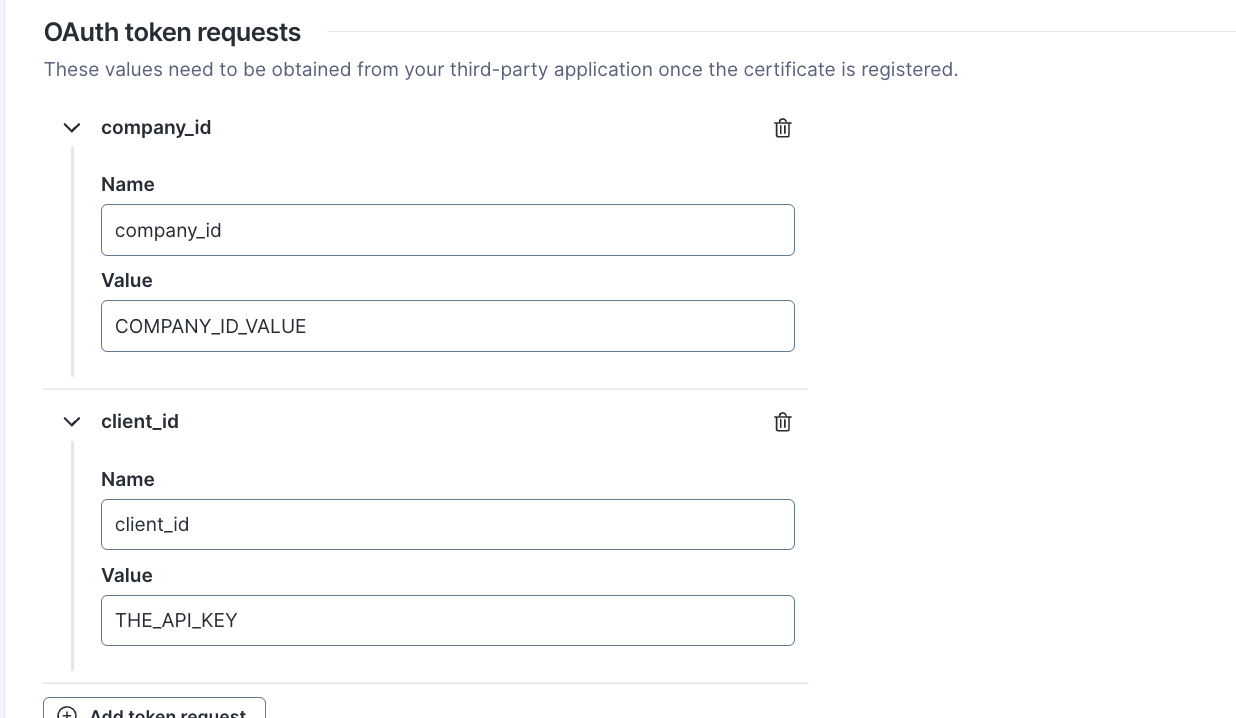Collapse the company_id section chevron
Viewport: 1236px width, 718px height.
coord(72,128)
